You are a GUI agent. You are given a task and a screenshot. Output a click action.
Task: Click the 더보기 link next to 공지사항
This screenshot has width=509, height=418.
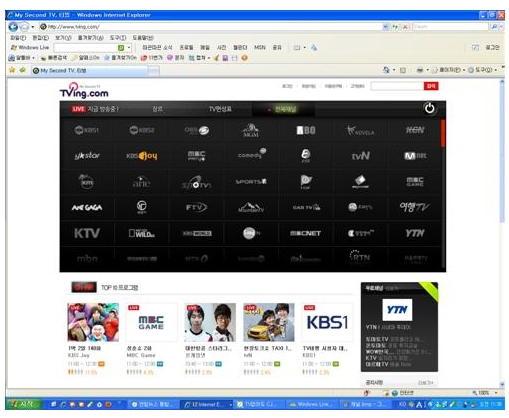click(425, 382)
